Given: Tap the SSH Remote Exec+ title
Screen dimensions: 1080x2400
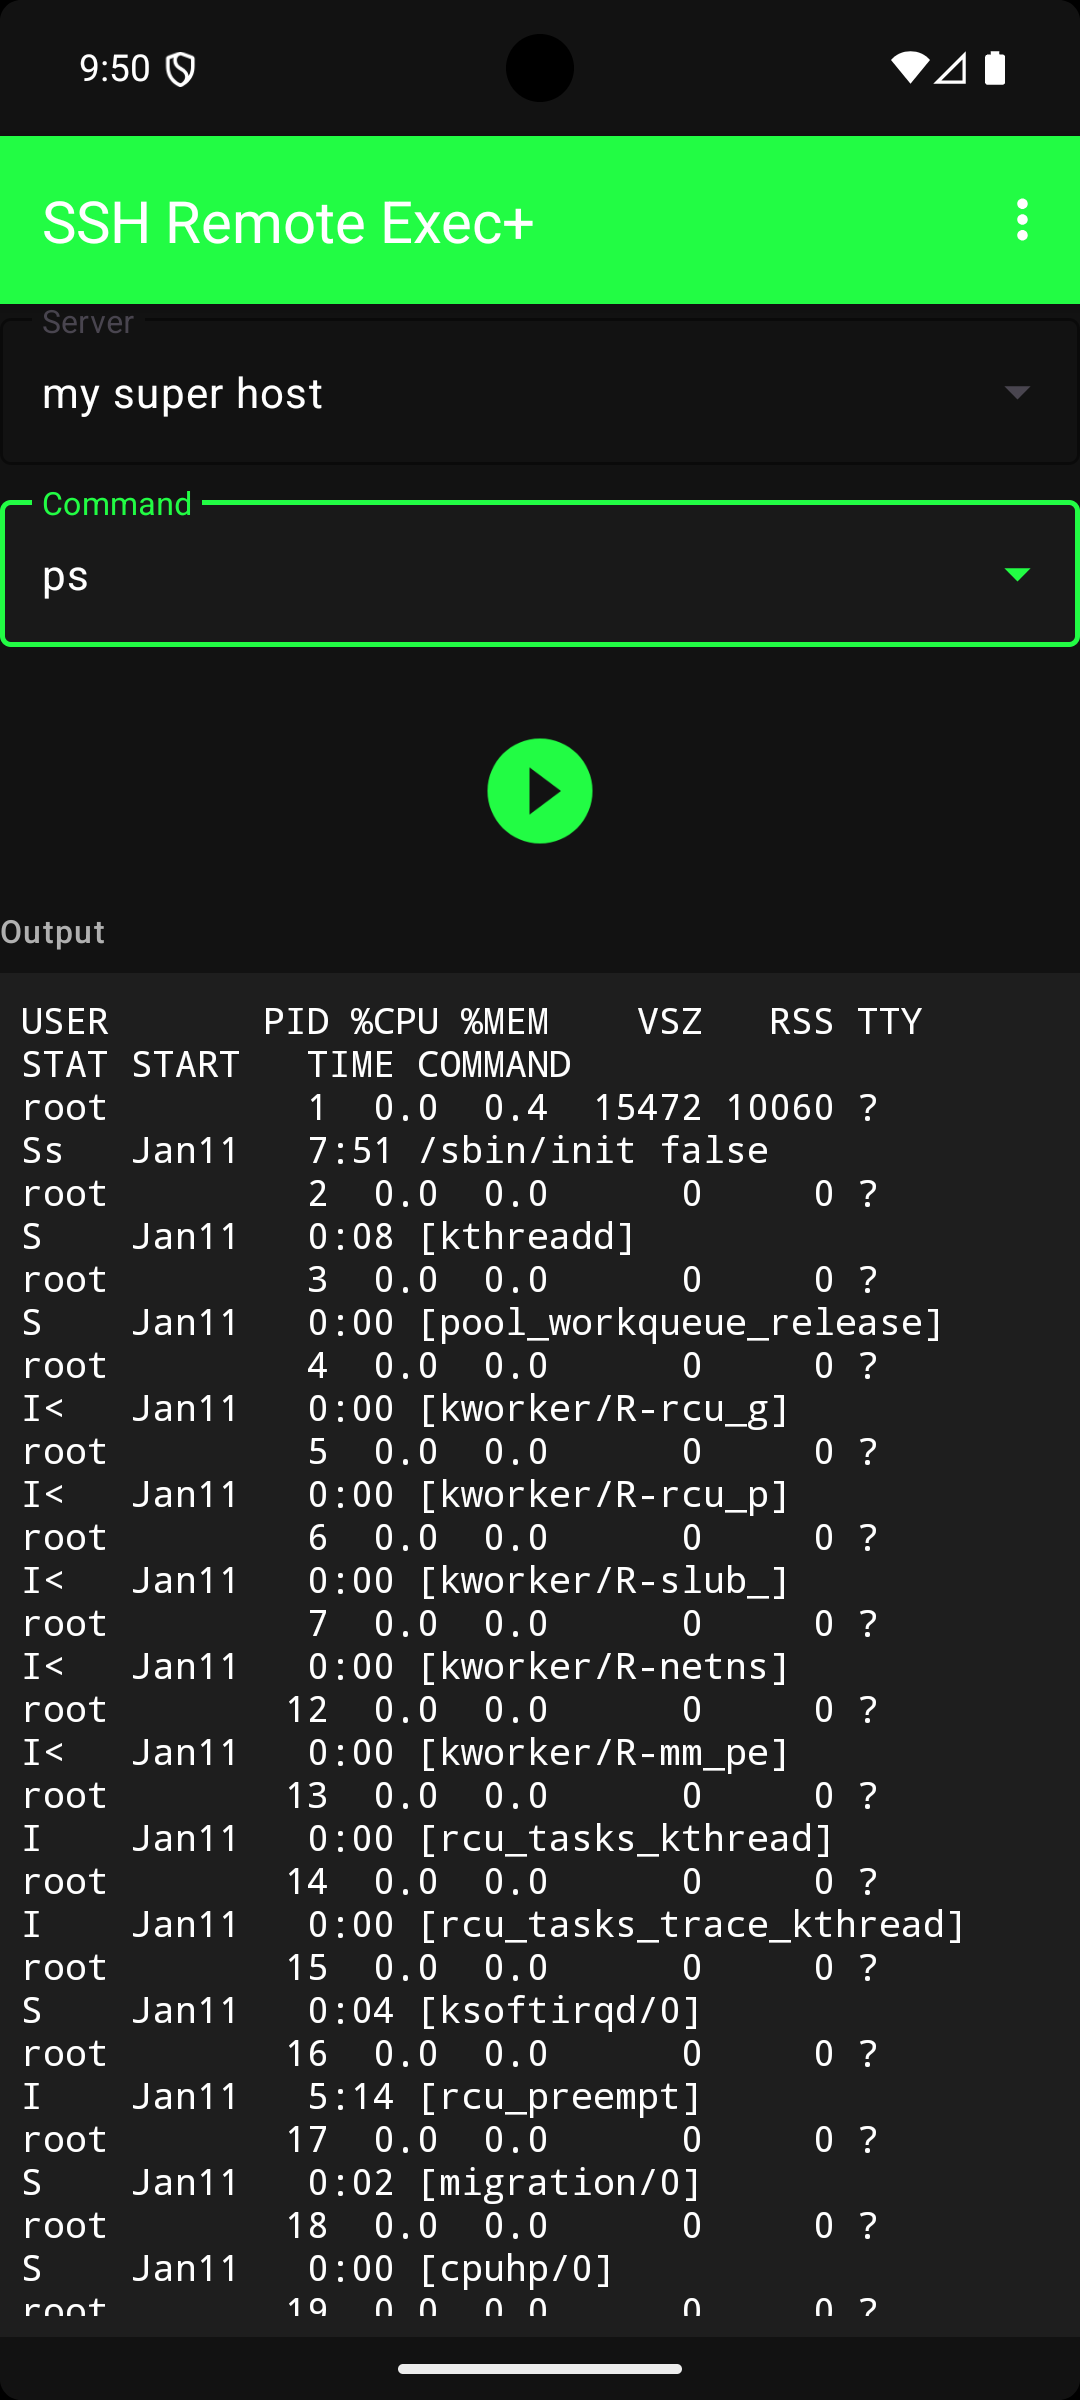Looking at the screenshot, I should click(x=288, y=222).
